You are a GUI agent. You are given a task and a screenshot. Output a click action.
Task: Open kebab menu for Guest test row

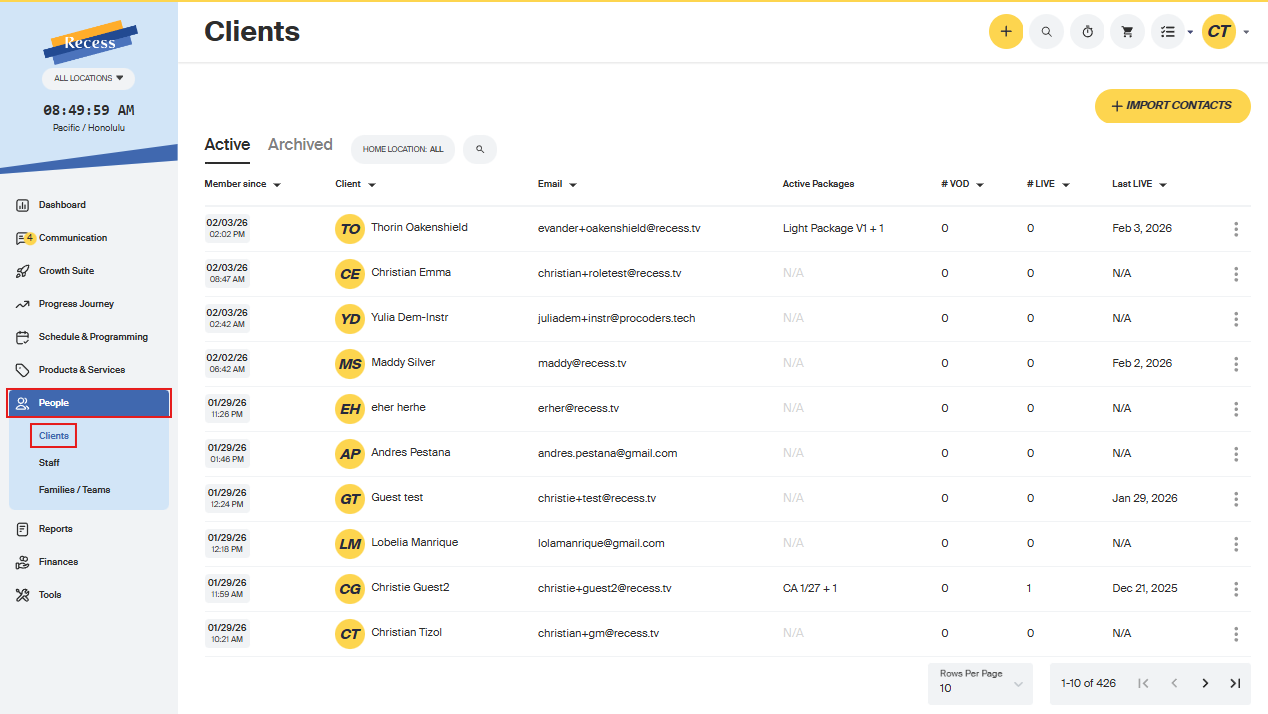pyautogui.click(x=1236, y=499)
